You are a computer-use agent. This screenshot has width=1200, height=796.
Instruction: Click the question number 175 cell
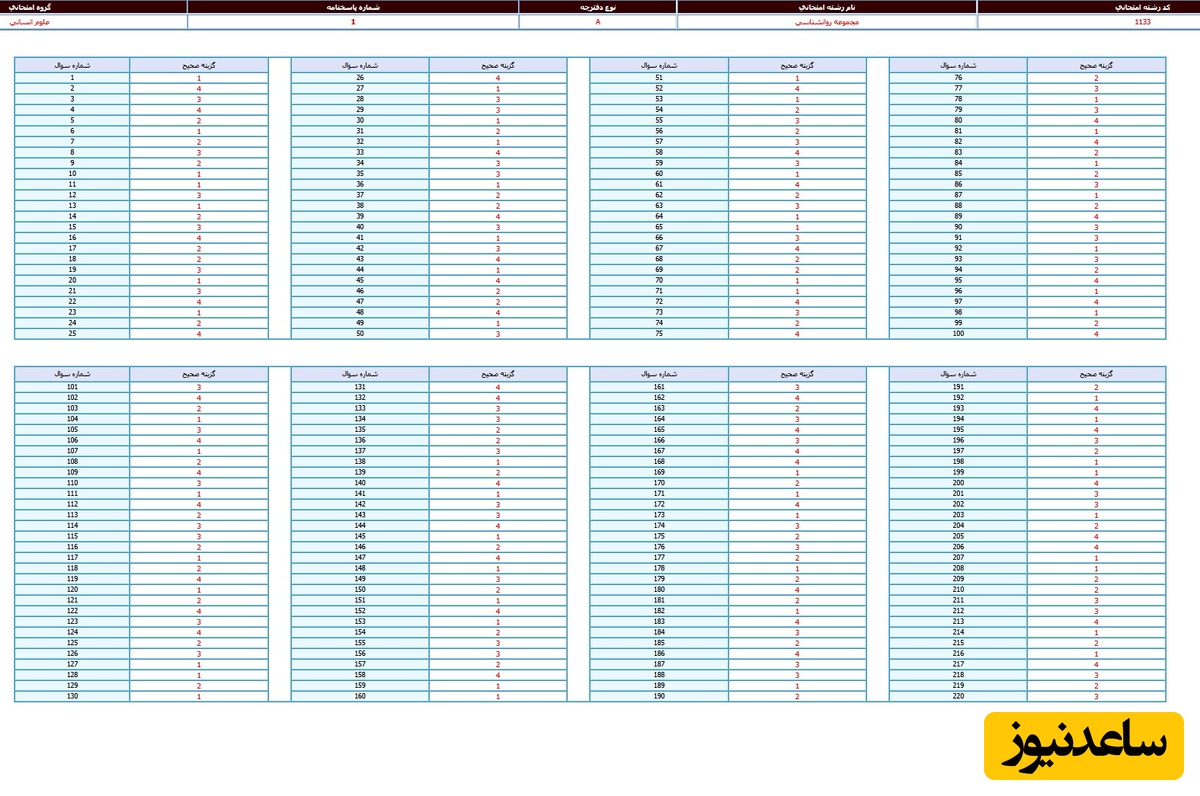click(659, 536)
